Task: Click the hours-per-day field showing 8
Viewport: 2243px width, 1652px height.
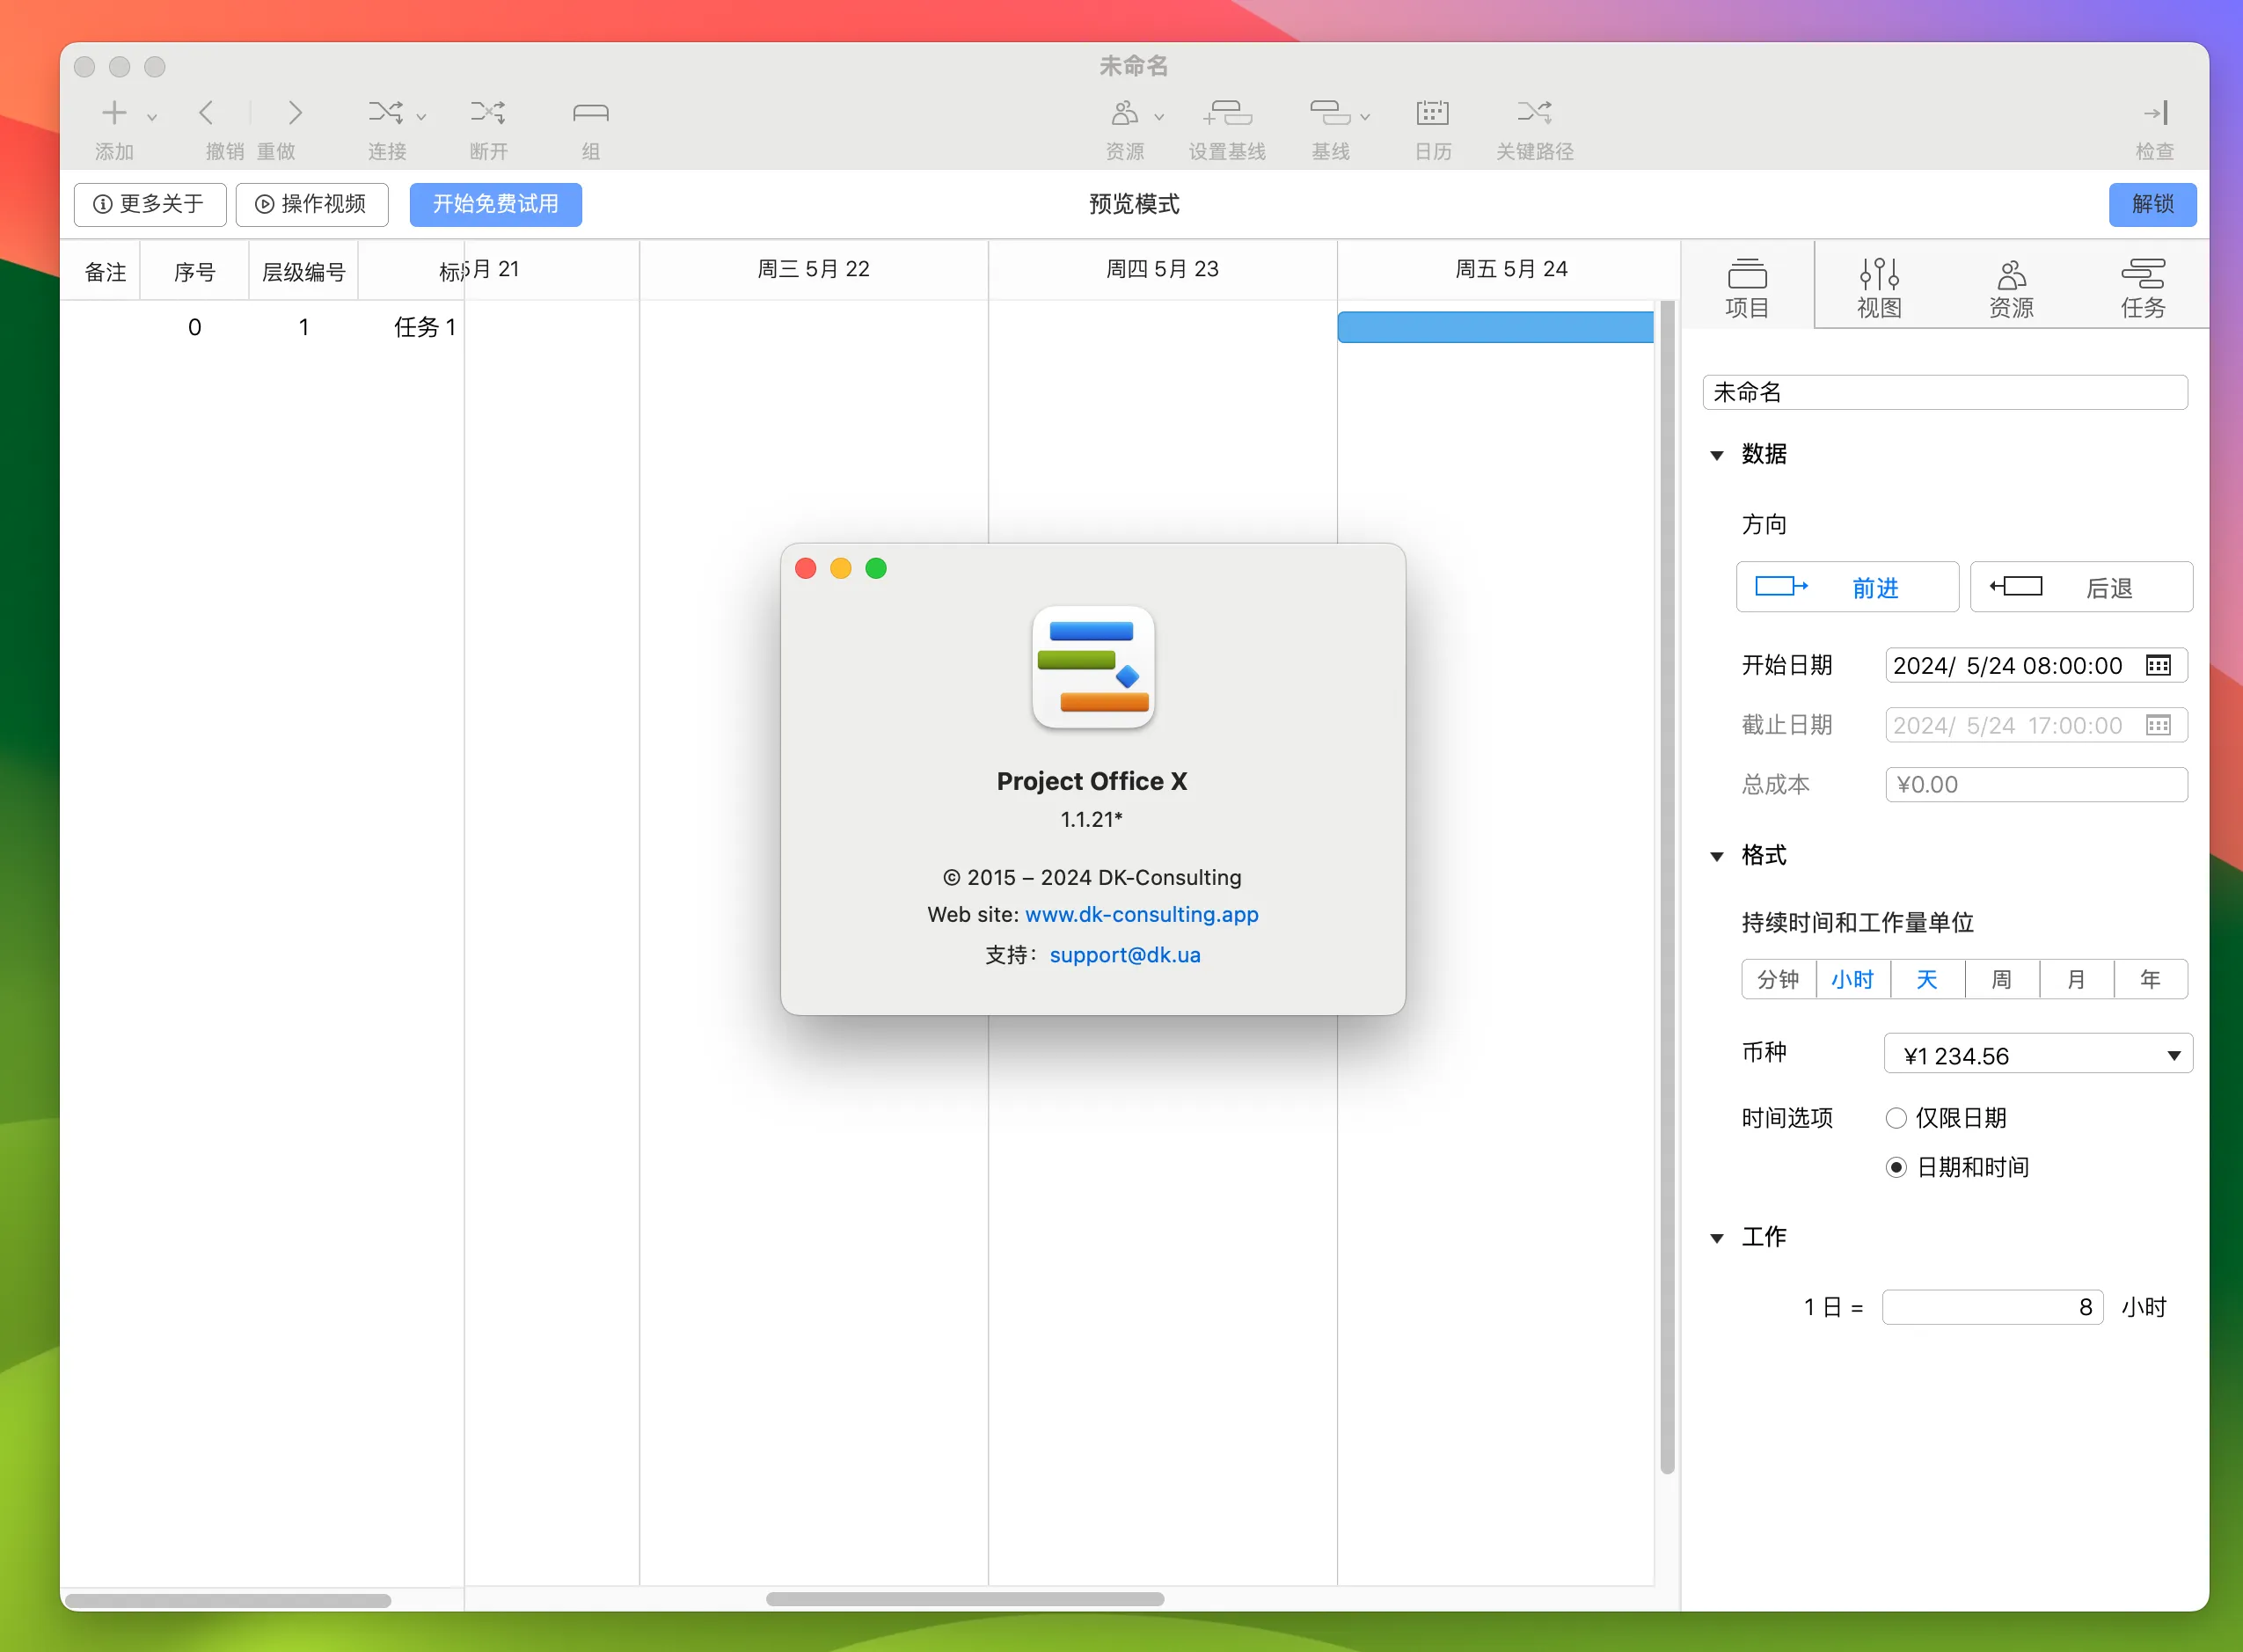Action: click(1992, 1307)
